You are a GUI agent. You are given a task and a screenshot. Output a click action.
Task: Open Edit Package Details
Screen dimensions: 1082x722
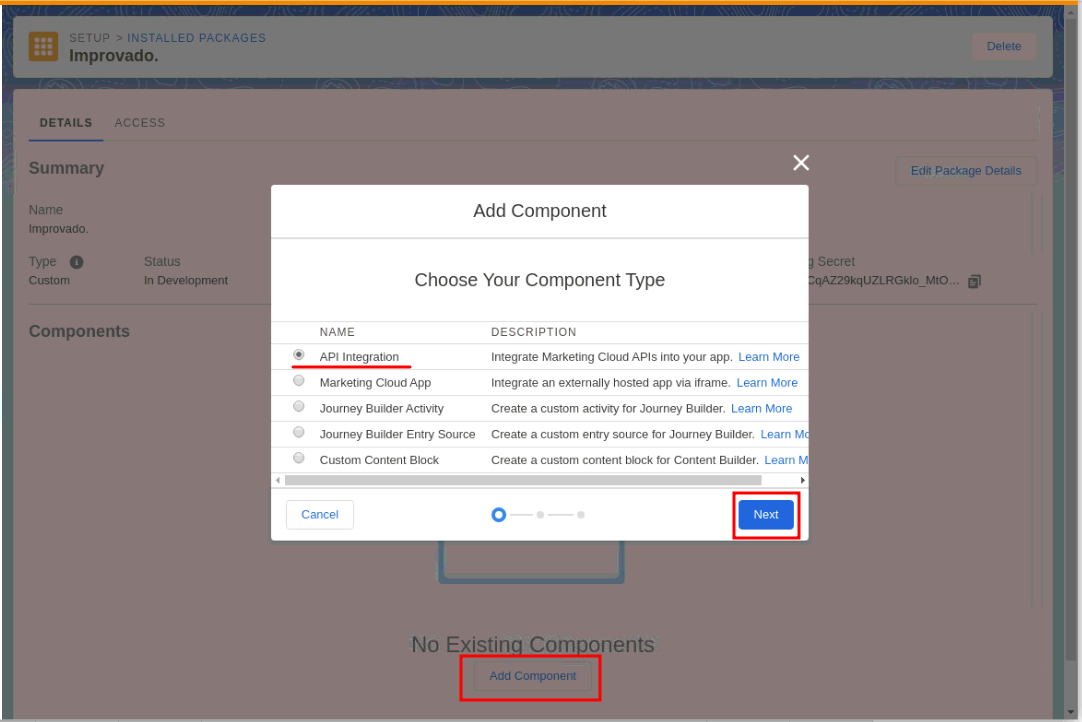tap(965, 170)
